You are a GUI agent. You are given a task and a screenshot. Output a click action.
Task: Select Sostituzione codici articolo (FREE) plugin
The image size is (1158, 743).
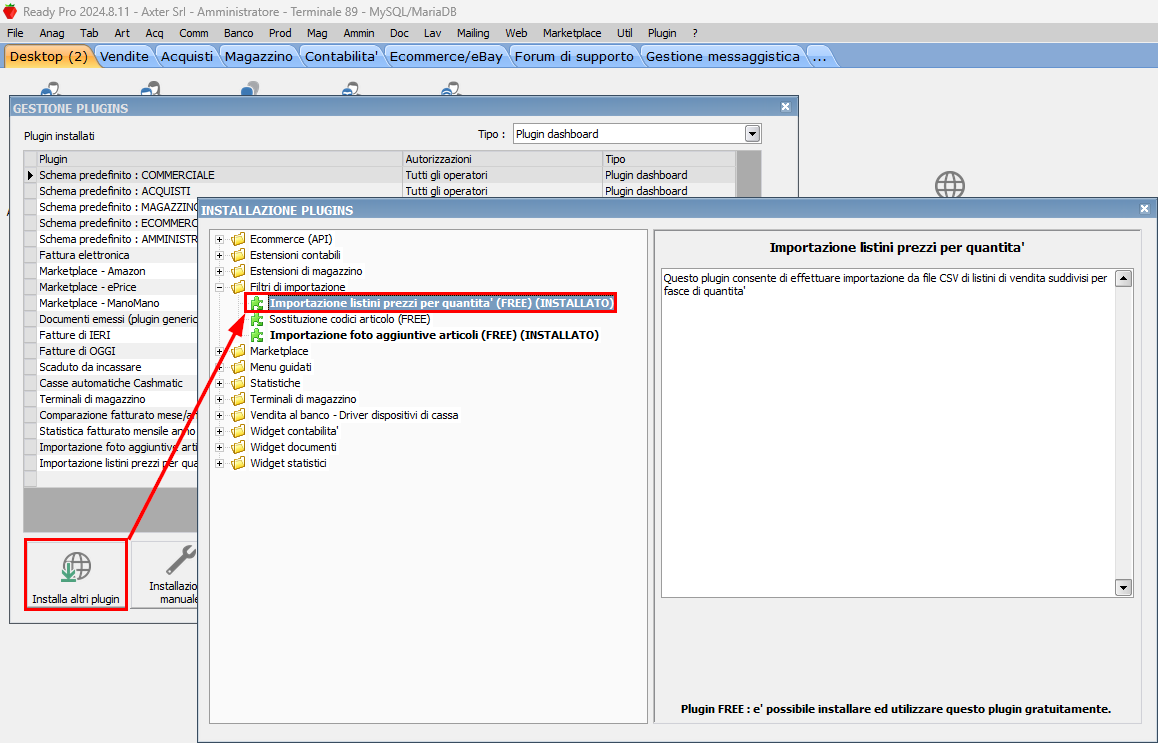[x=349, y=319]
